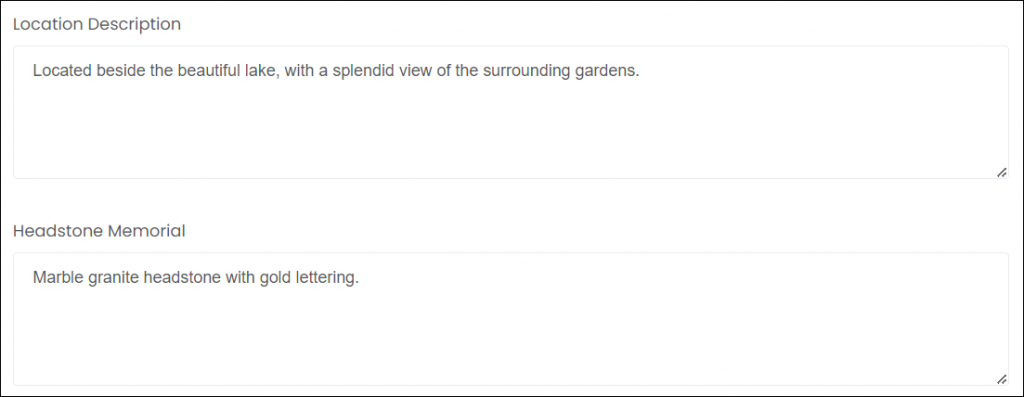
Task: Place cursor on the word "Located"
Action: pyautogui.click(x=62, y=71)
